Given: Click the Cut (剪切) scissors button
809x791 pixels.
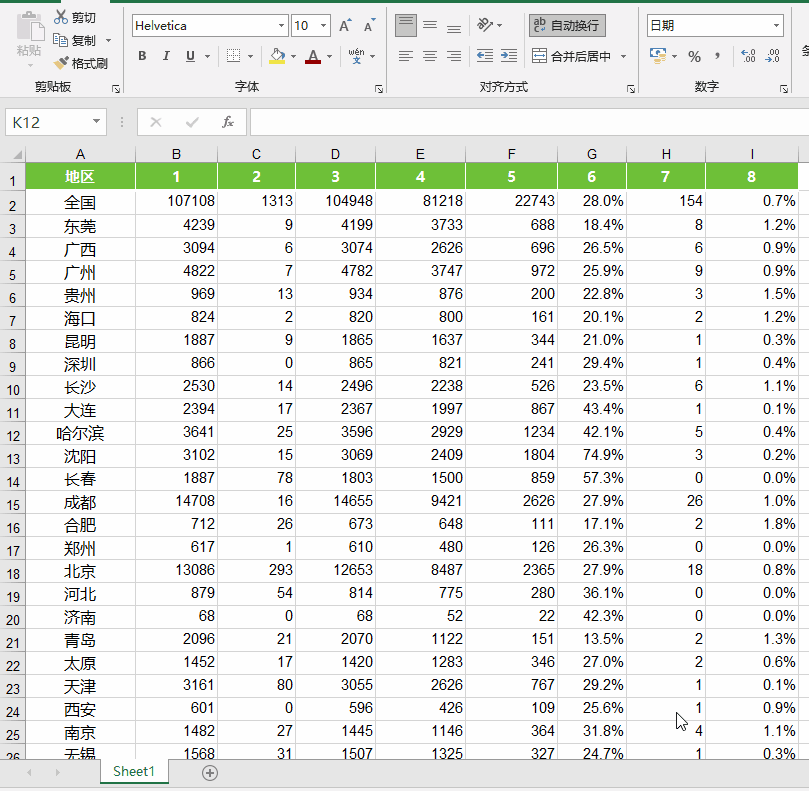Looking at the screenshot, I should [75, 18].
